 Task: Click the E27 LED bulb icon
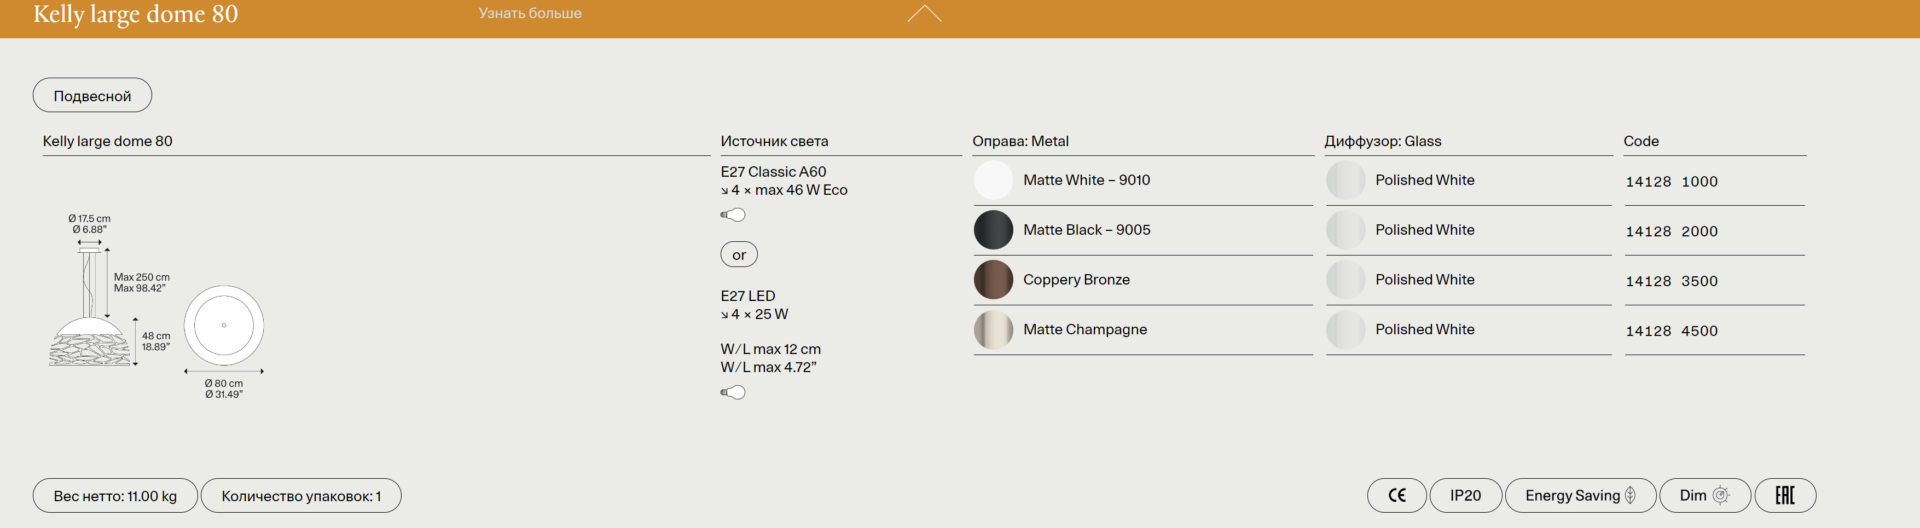tap(733, 393)
